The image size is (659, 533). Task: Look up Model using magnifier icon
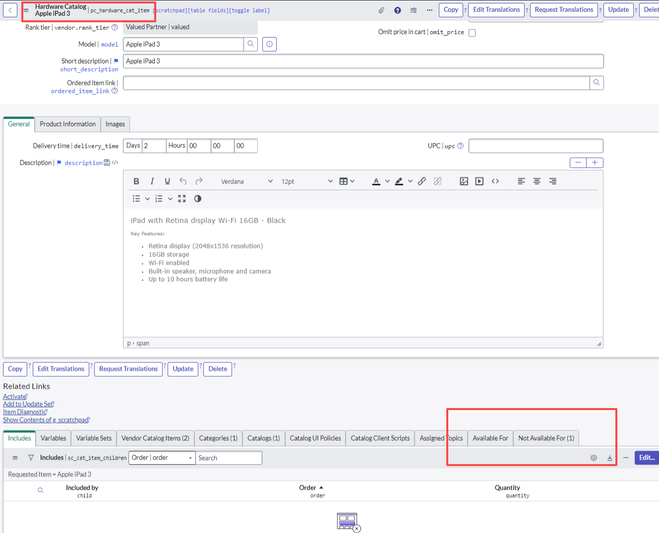pyautogui.click(x=250, y=44)
